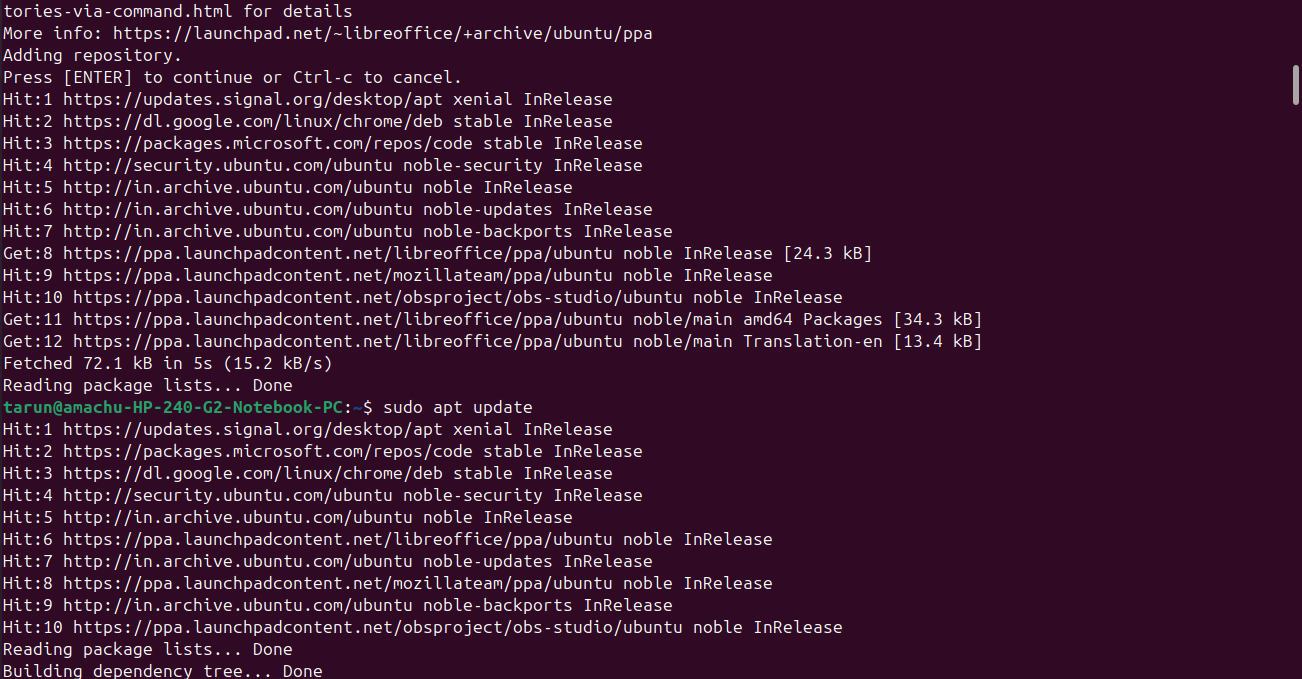Click the "Fetched 72.1 kB" output line
The image size is (1302, 679).
point(167,364)
